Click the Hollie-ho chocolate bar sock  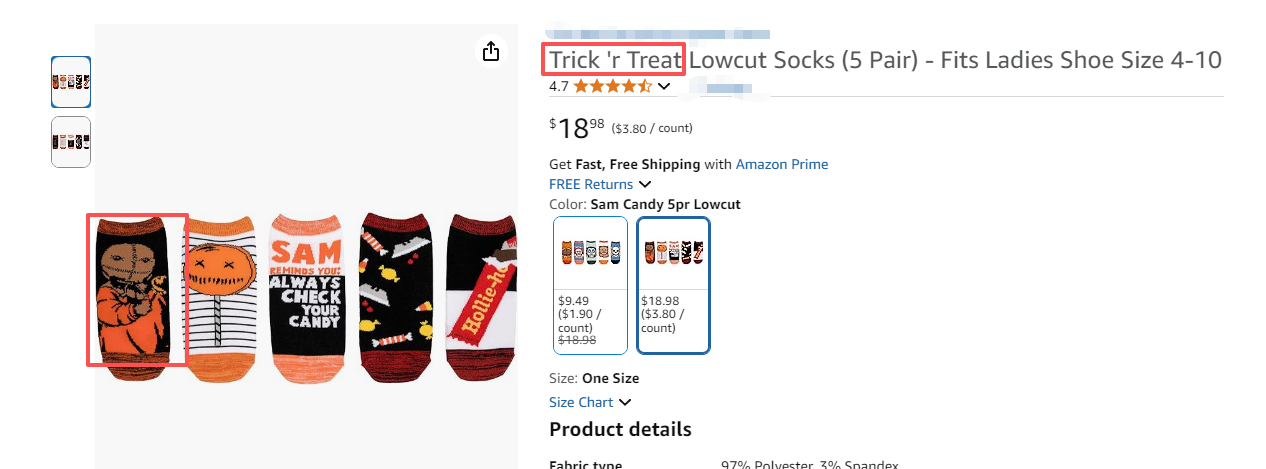pyautogui.click(x=482, y=297)
